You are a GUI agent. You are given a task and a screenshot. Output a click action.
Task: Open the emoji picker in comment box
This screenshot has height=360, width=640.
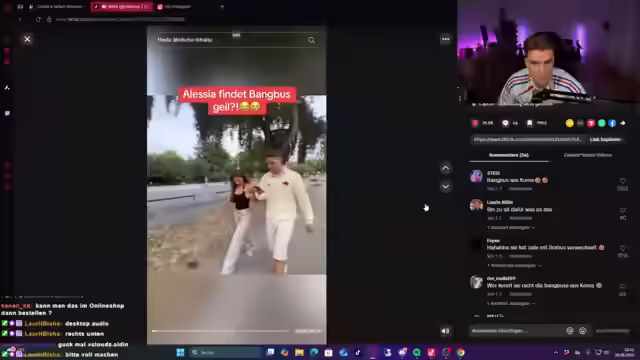coord(582,331)
